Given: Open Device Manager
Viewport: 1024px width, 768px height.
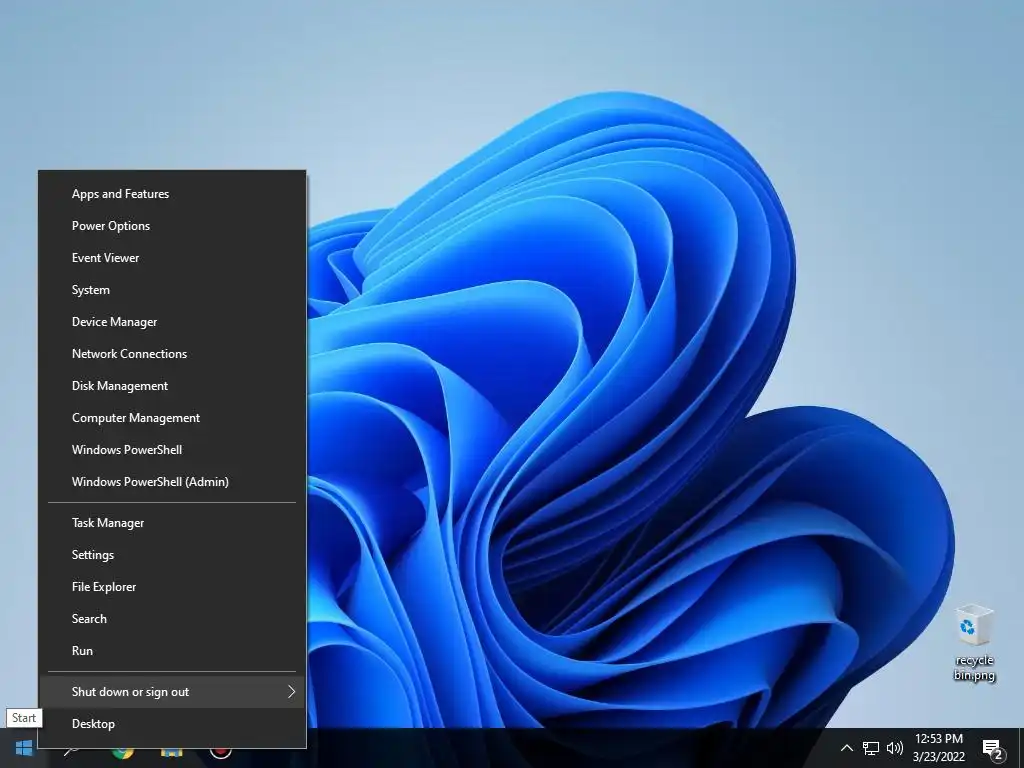Looking at the screenshot, I should pos(172,322).
